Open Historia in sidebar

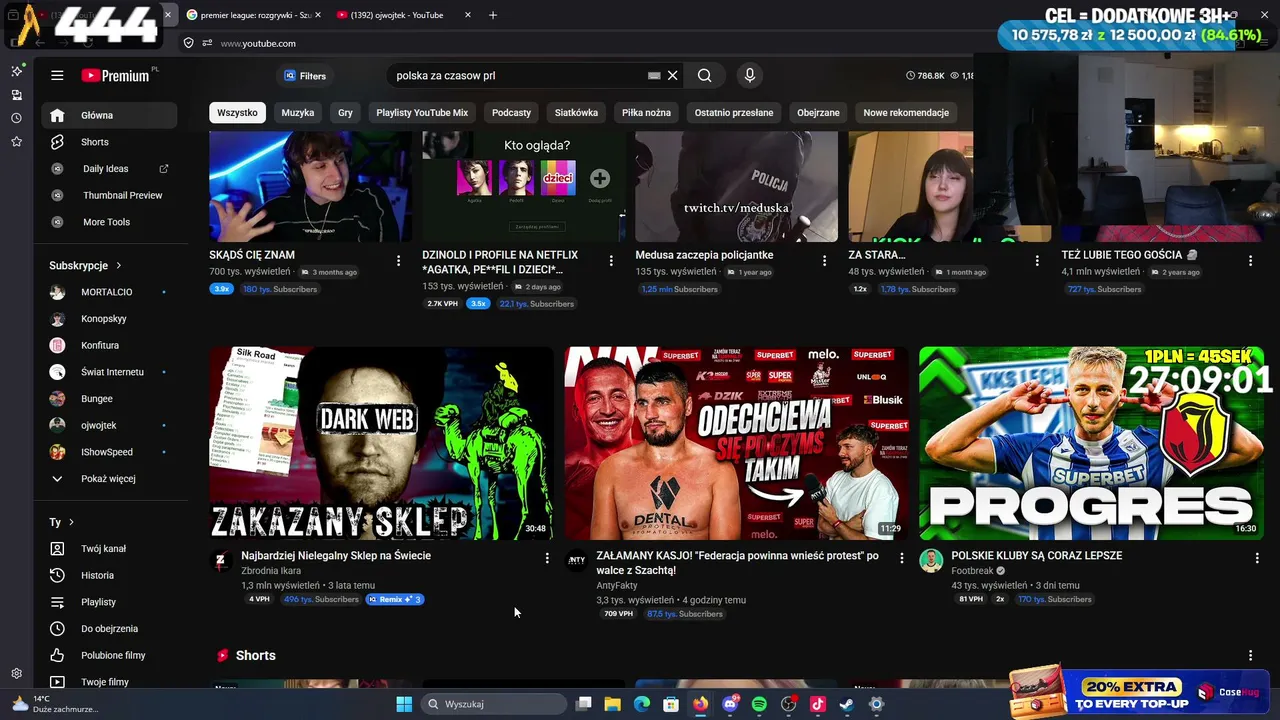(109, 576)
